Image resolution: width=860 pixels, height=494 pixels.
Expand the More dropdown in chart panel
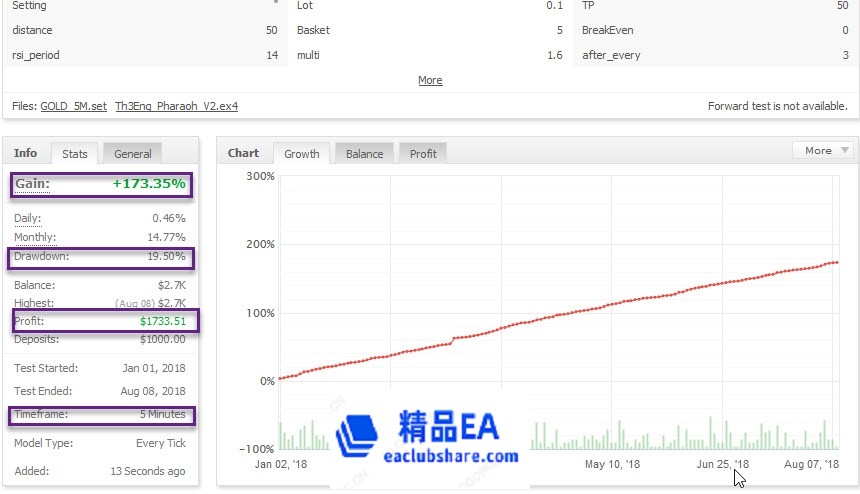click(822, 150)
